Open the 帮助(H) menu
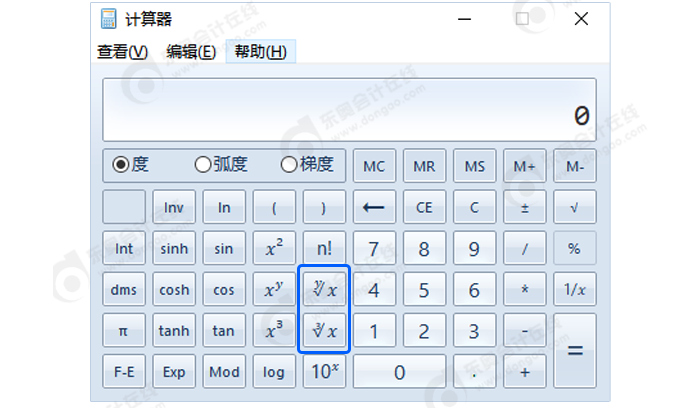 (x=260, y=52)
